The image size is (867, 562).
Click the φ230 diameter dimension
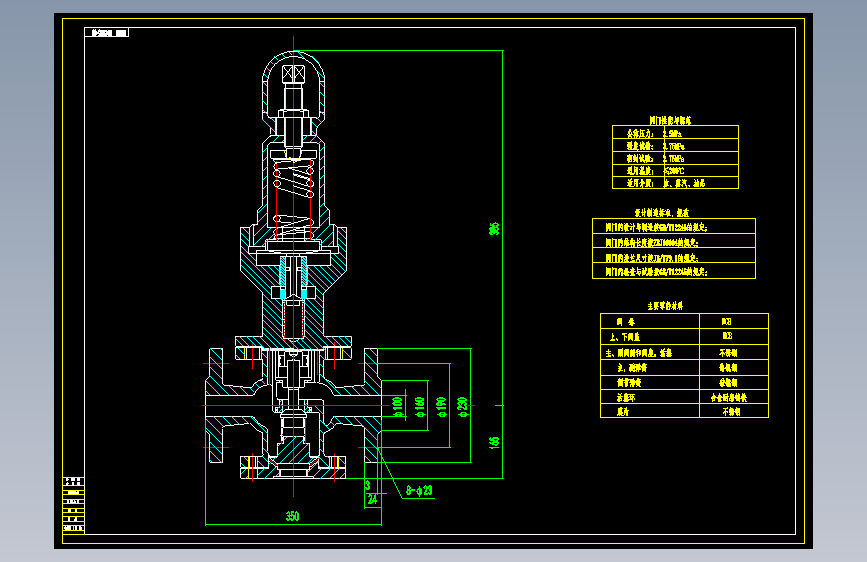tap(463, 407)
